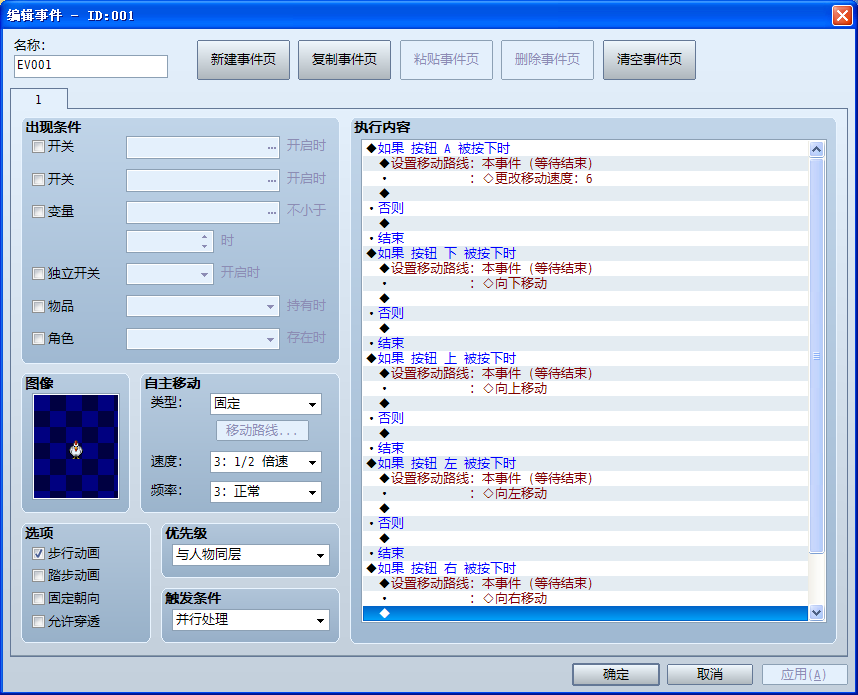Cancel the dialog with 取消
The height and width of the screenshot is (695, 858).
pyautogui.click(x=710, y=674)
